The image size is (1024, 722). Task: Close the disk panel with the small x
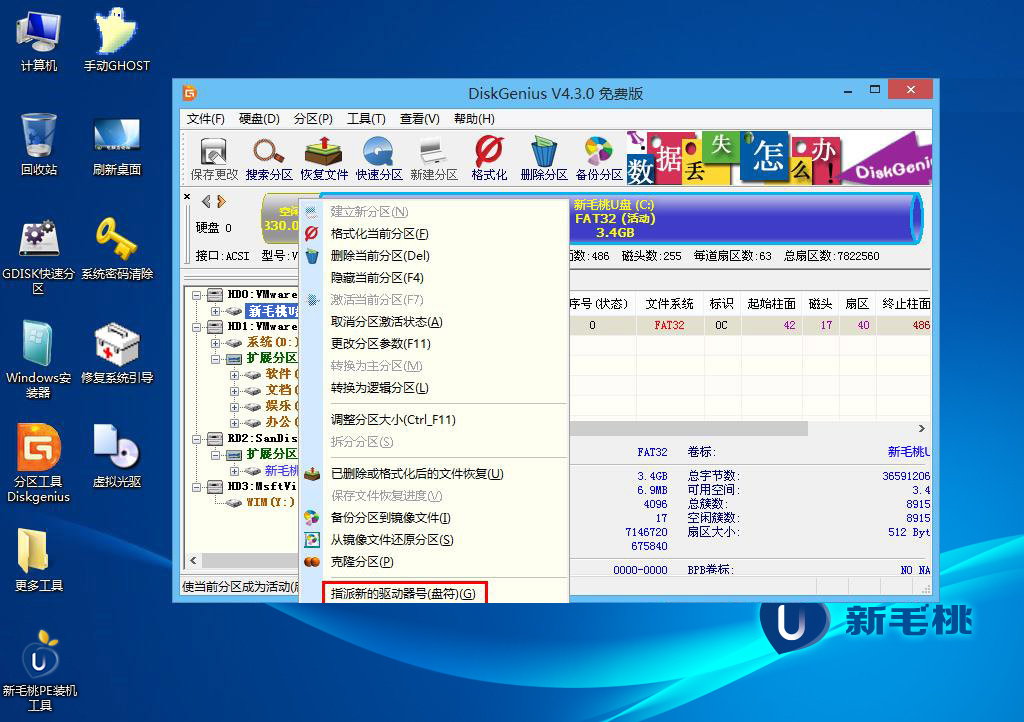(x=187, y=196)
